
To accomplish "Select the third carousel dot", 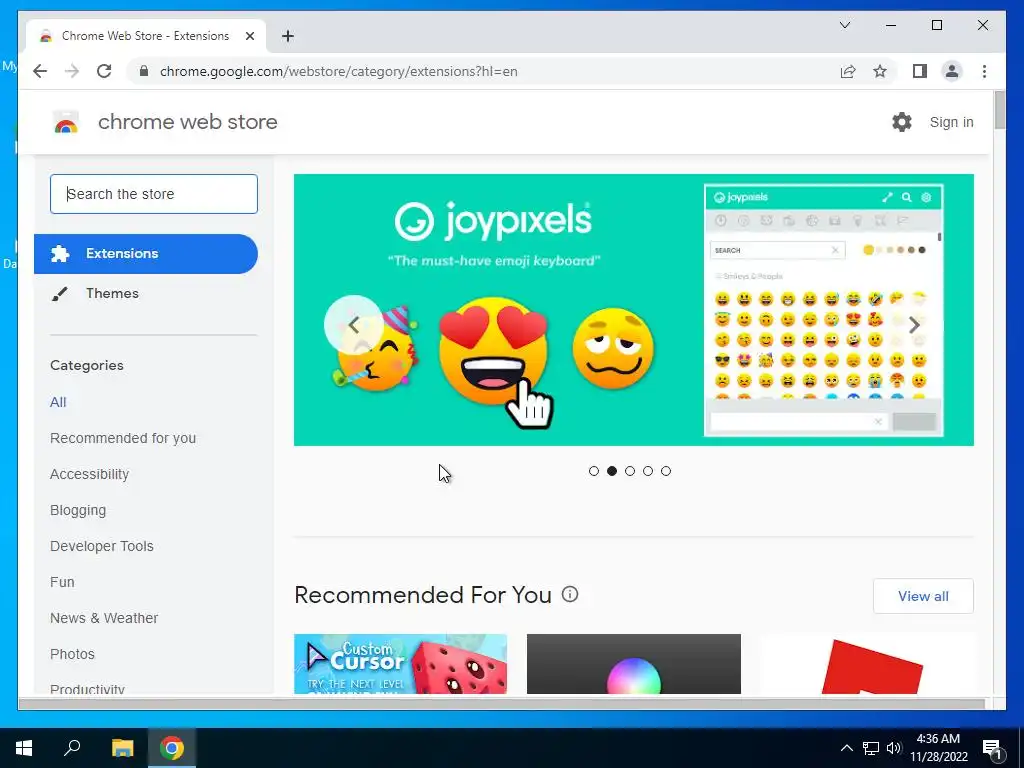I will point(630,471).
